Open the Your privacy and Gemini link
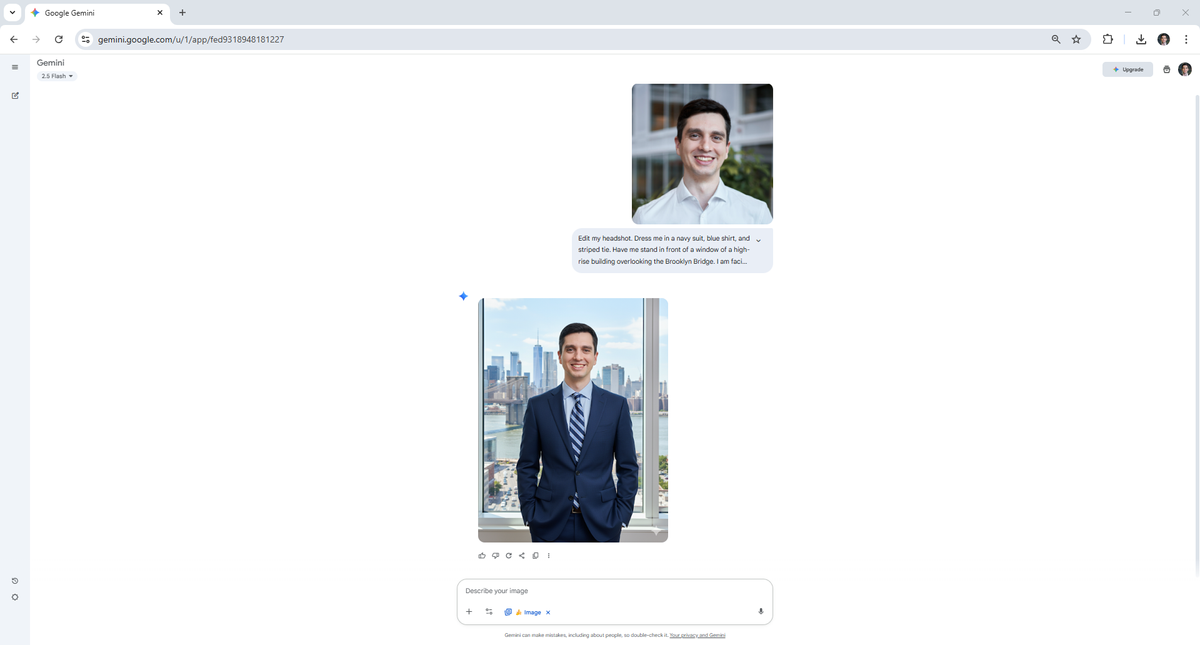The image size is (1200, 645). click(697, 635)
